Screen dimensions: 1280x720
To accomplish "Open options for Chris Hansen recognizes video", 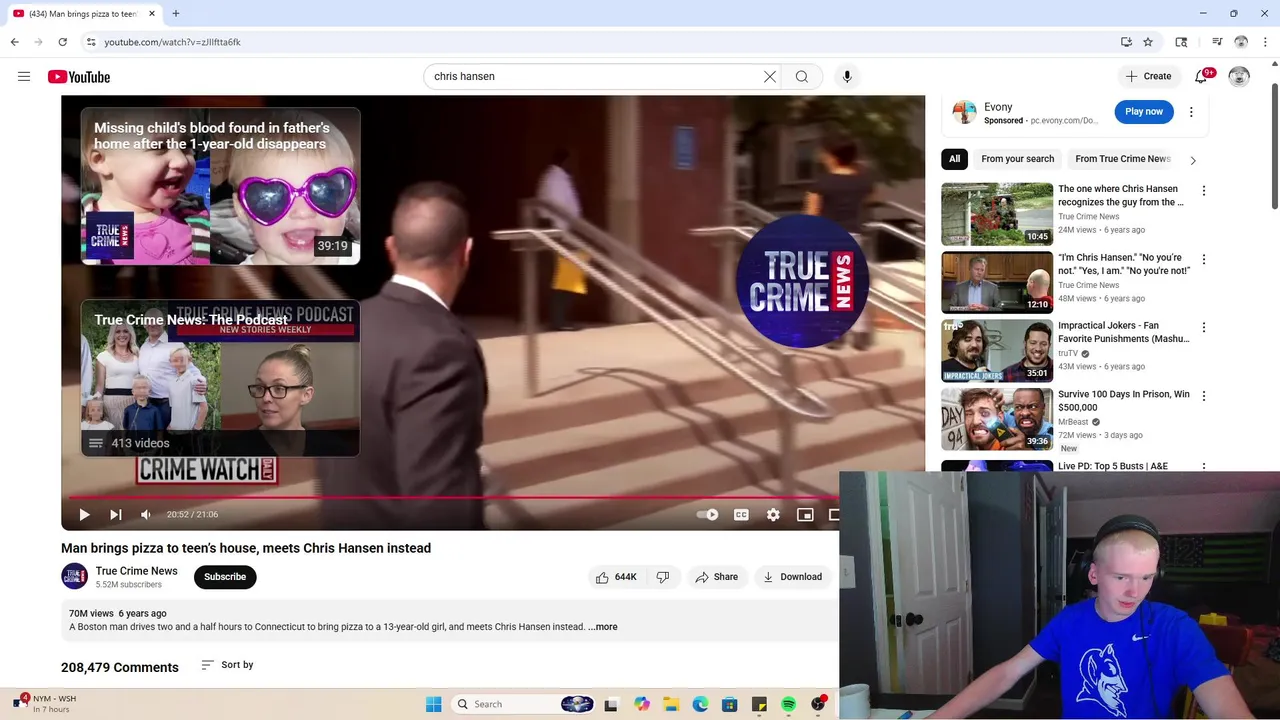I will (1204, 191).
